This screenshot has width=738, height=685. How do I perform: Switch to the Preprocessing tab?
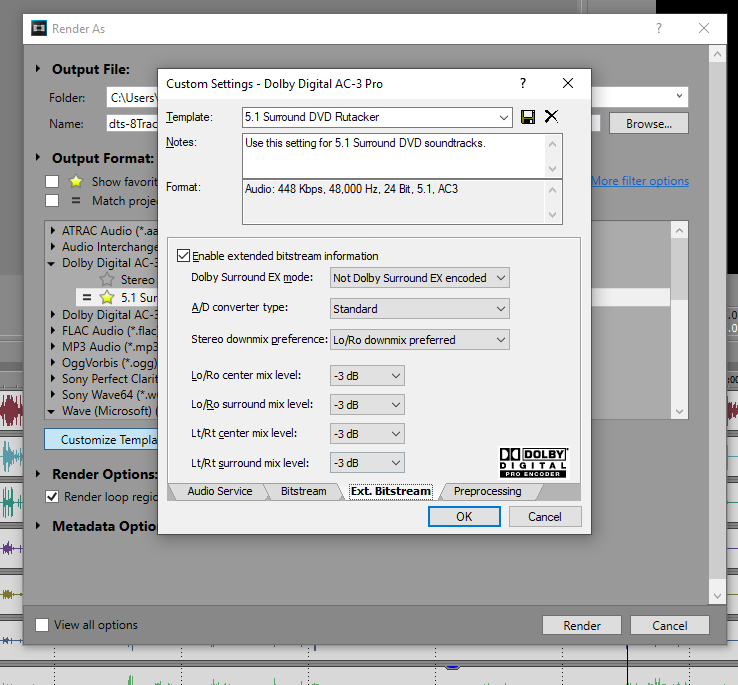pyautogui.click(x=487, y=491)
